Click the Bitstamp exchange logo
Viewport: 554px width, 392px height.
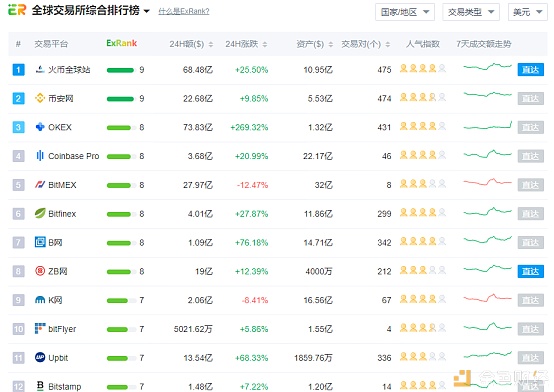(x=40, y=386)
